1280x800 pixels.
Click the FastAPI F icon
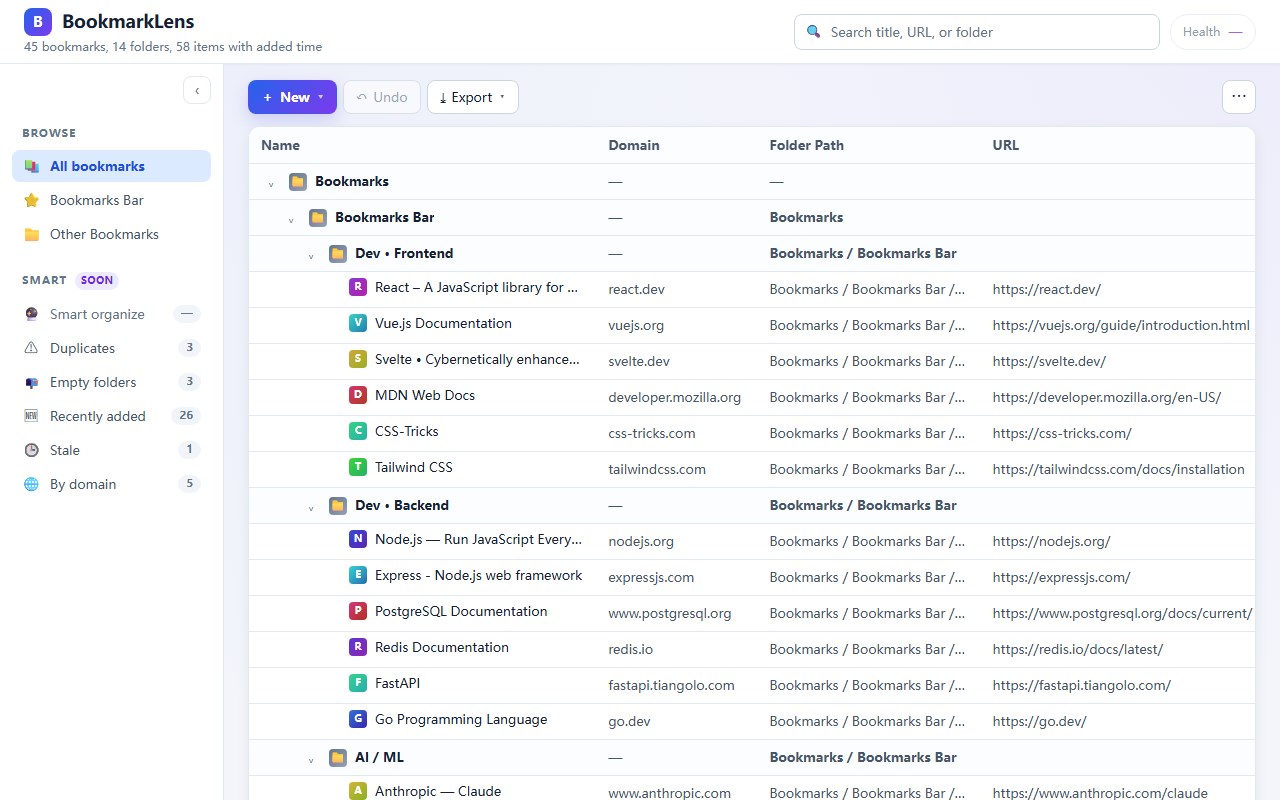(357, 684)
